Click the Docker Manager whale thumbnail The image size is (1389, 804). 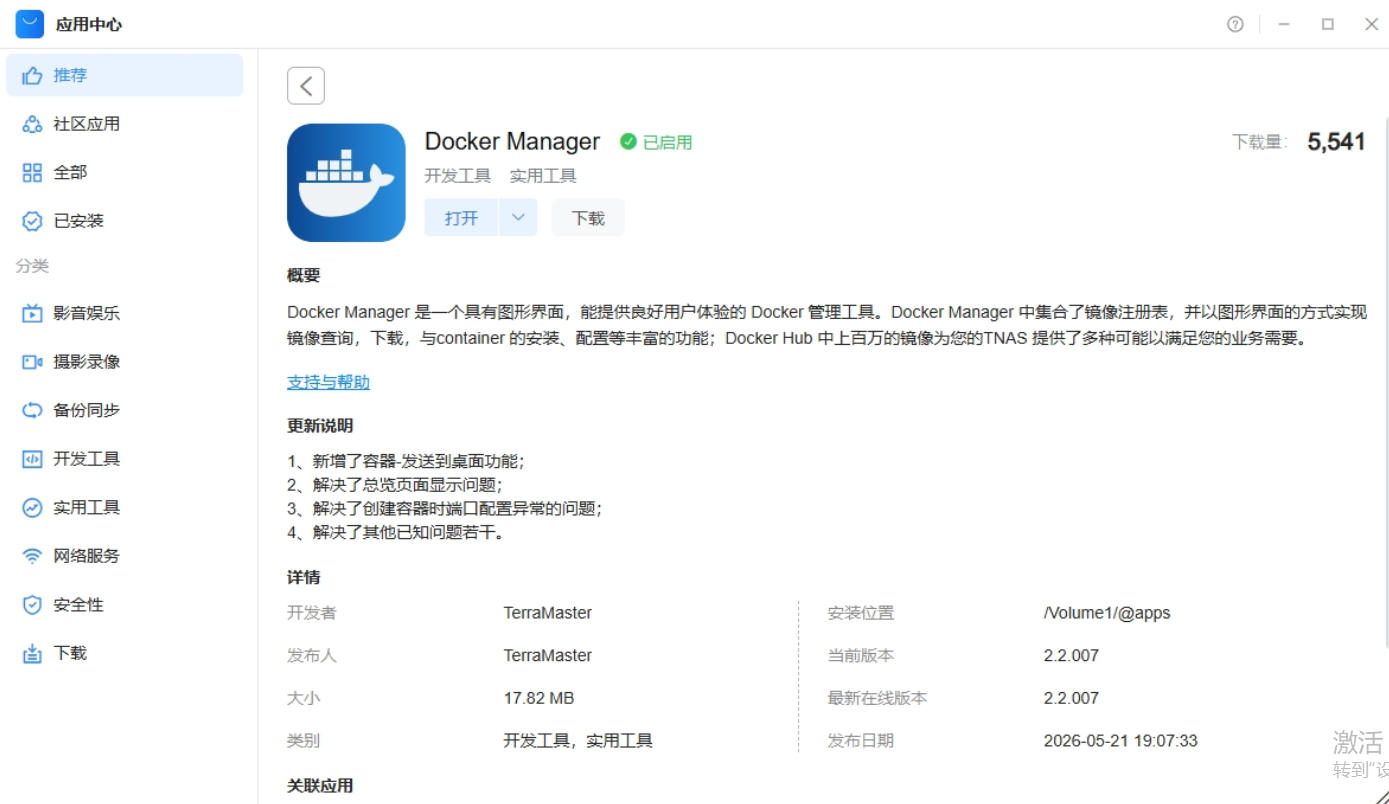(346, 182)
